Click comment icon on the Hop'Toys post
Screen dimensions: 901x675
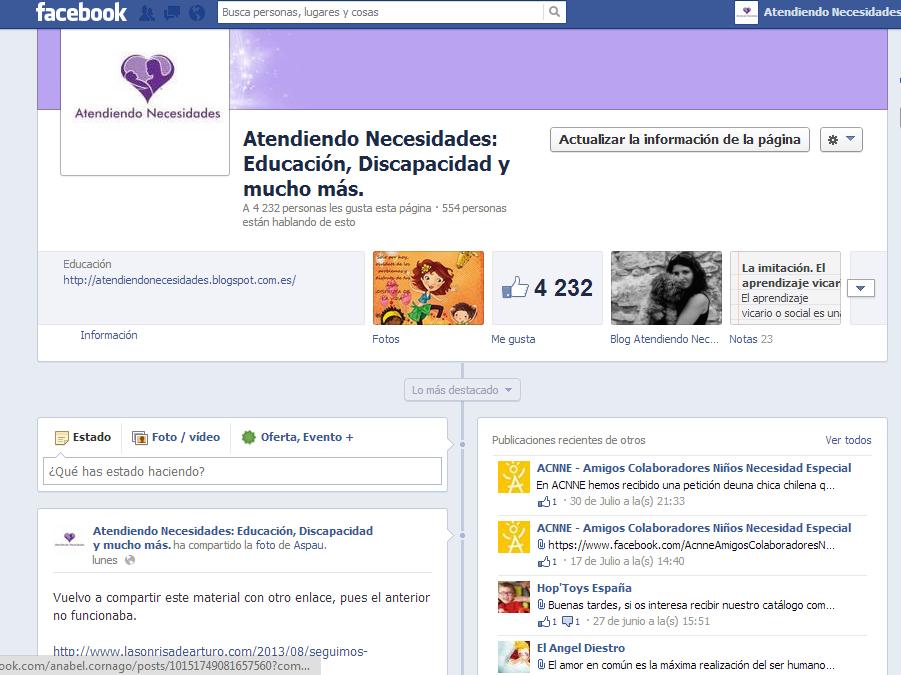[x=567, y=622]
